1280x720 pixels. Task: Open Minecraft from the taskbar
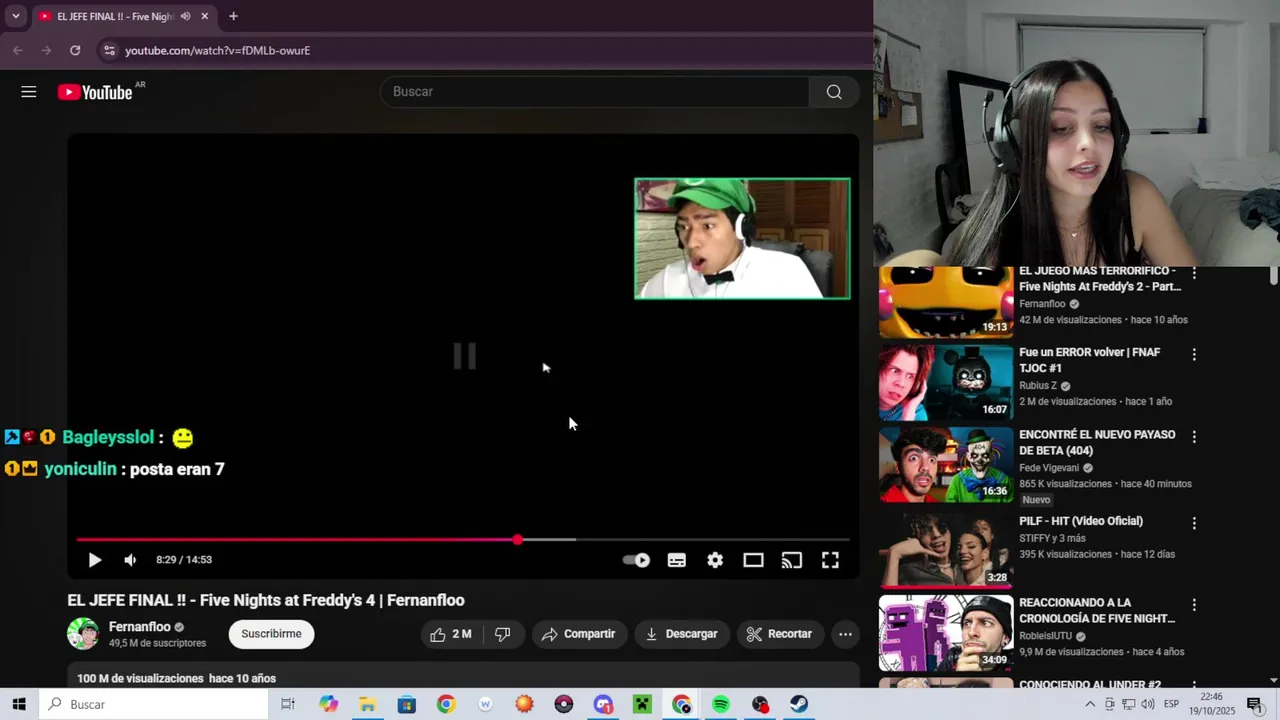click(642, 704)
